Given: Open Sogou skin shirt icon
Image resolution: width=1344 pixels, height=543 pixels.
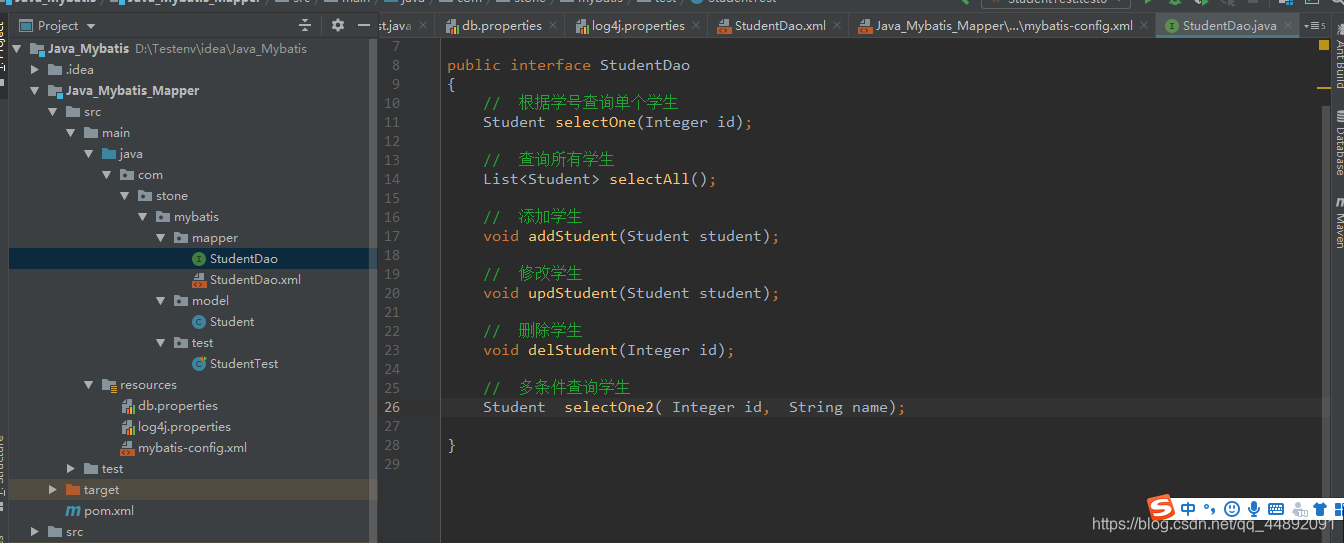Looking at the screenshot, I should coord(1319,509).
